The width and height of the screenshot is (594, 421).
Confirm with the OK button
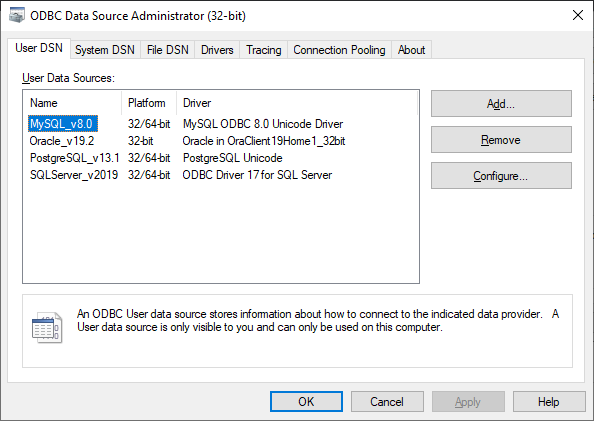point(306,401)
